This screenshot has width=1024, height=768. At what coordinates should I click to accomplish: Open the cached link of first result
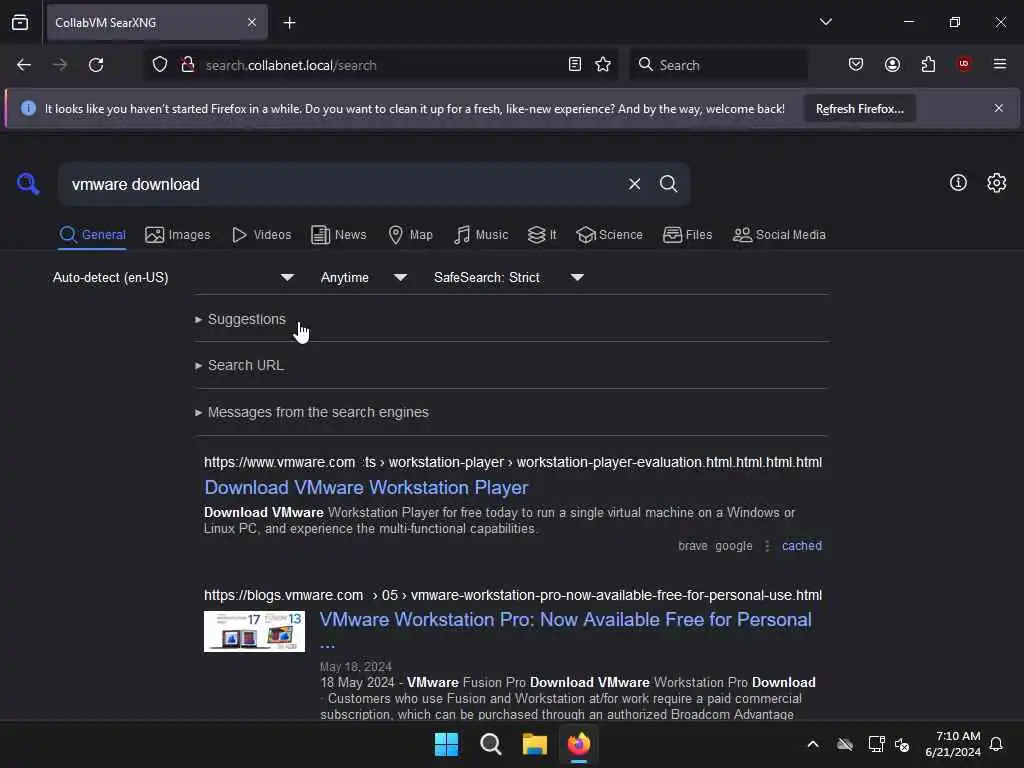coord(802,546)
